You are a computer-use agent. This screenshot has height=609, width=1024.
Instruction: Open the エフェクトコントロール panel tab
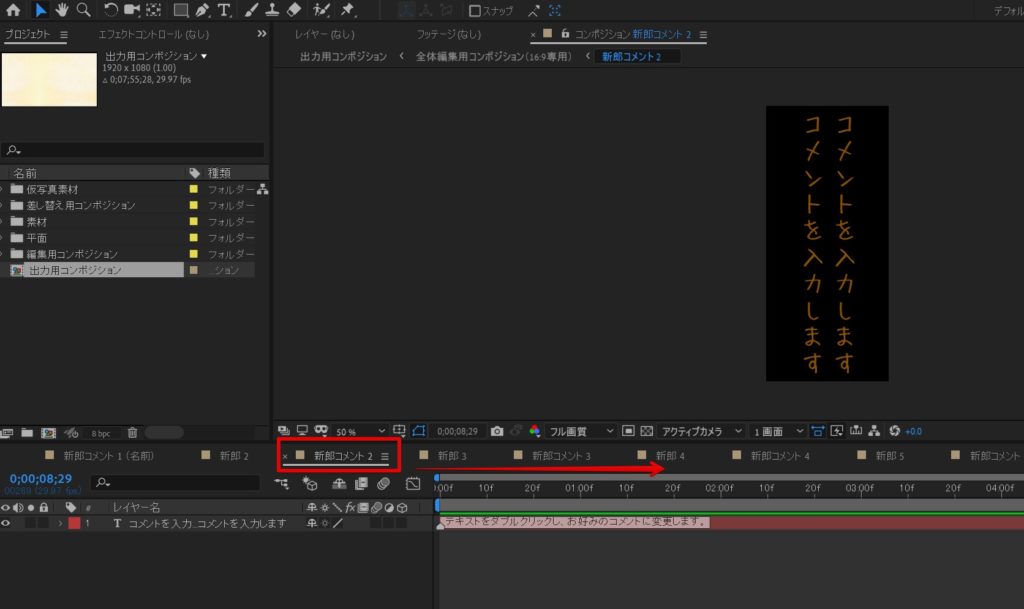click(x=153, y=34)
